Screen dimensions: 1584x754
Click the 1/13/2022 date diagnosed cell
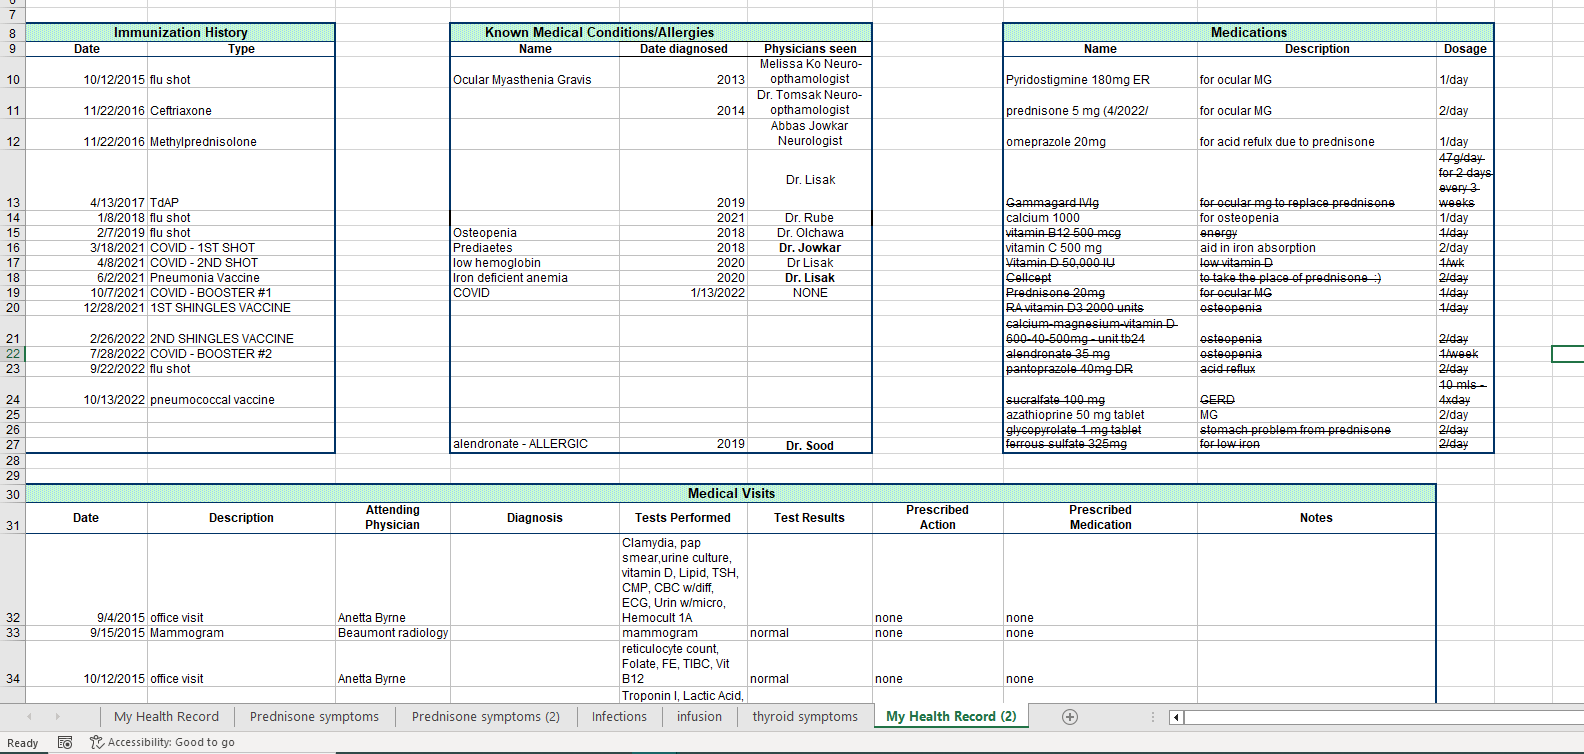(x=684, y=292)
